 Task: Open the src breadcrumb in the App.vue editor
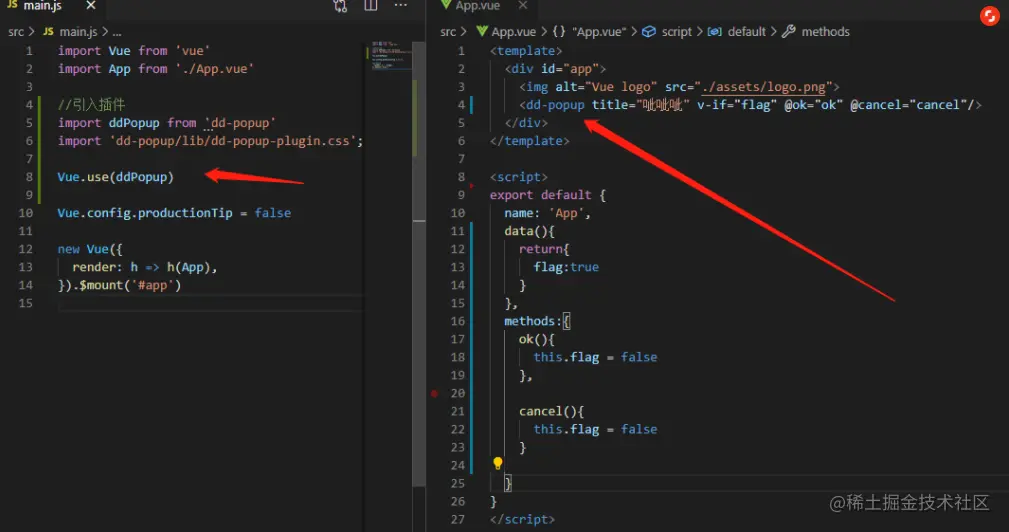448,32
